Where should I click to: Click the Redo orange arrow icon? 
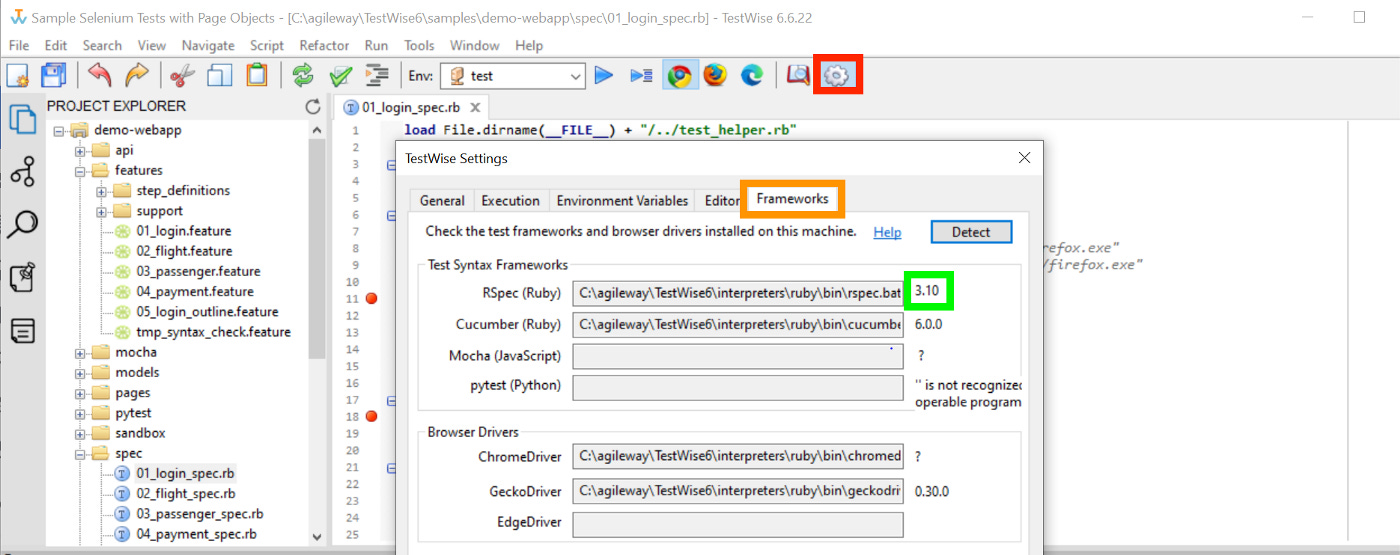136,75
